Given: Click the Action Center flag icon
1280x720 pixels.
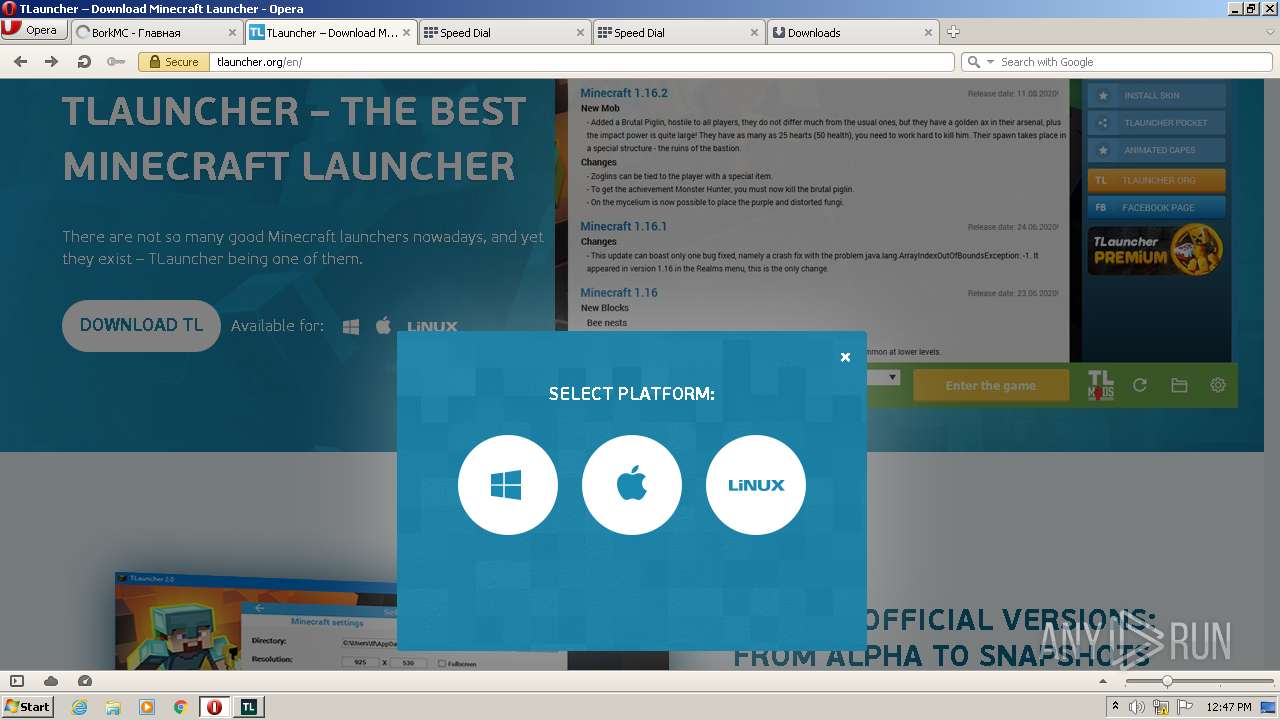Looking at the screenshot, I should point(1183,707).
